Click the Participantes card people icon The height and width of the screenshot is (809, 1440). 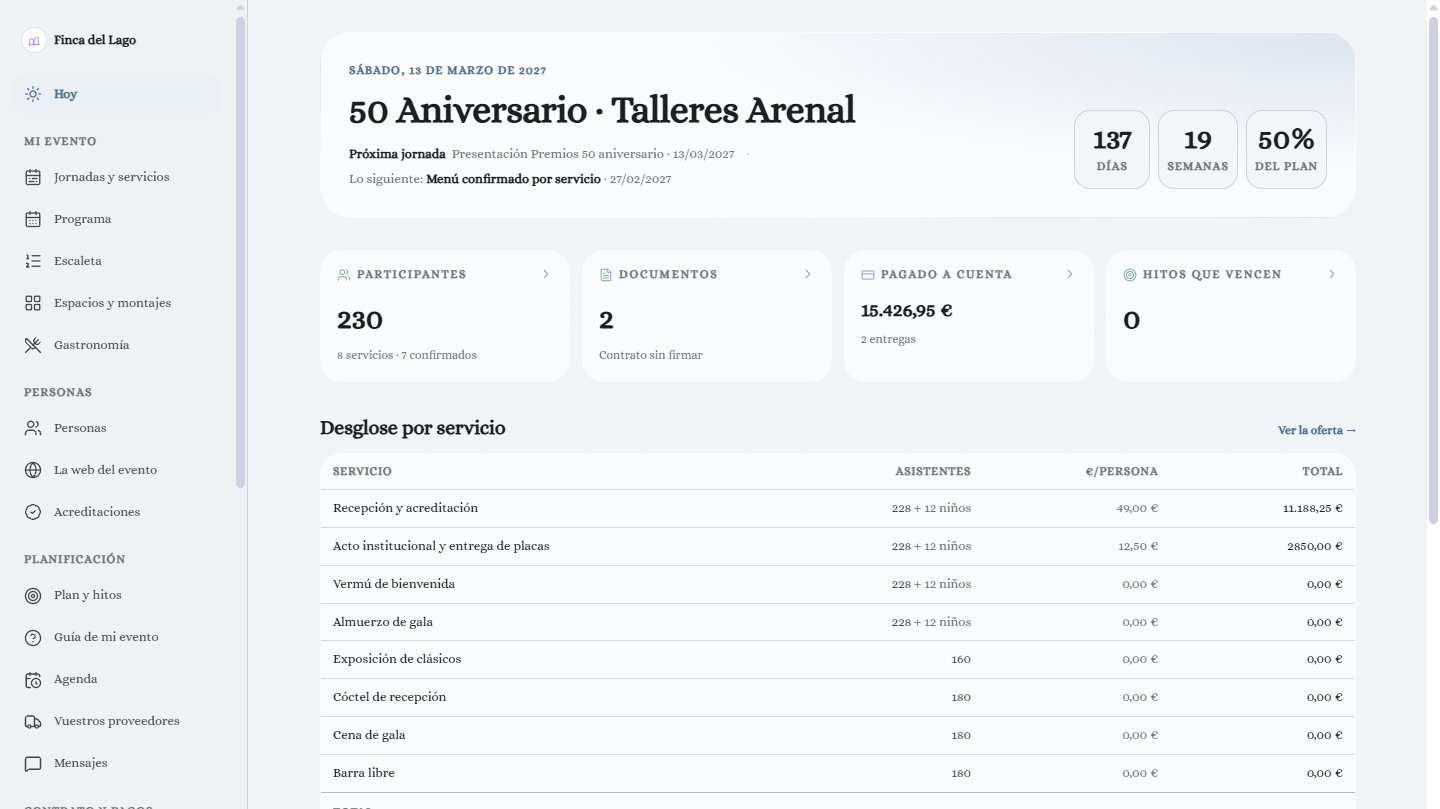coord(344,274)
